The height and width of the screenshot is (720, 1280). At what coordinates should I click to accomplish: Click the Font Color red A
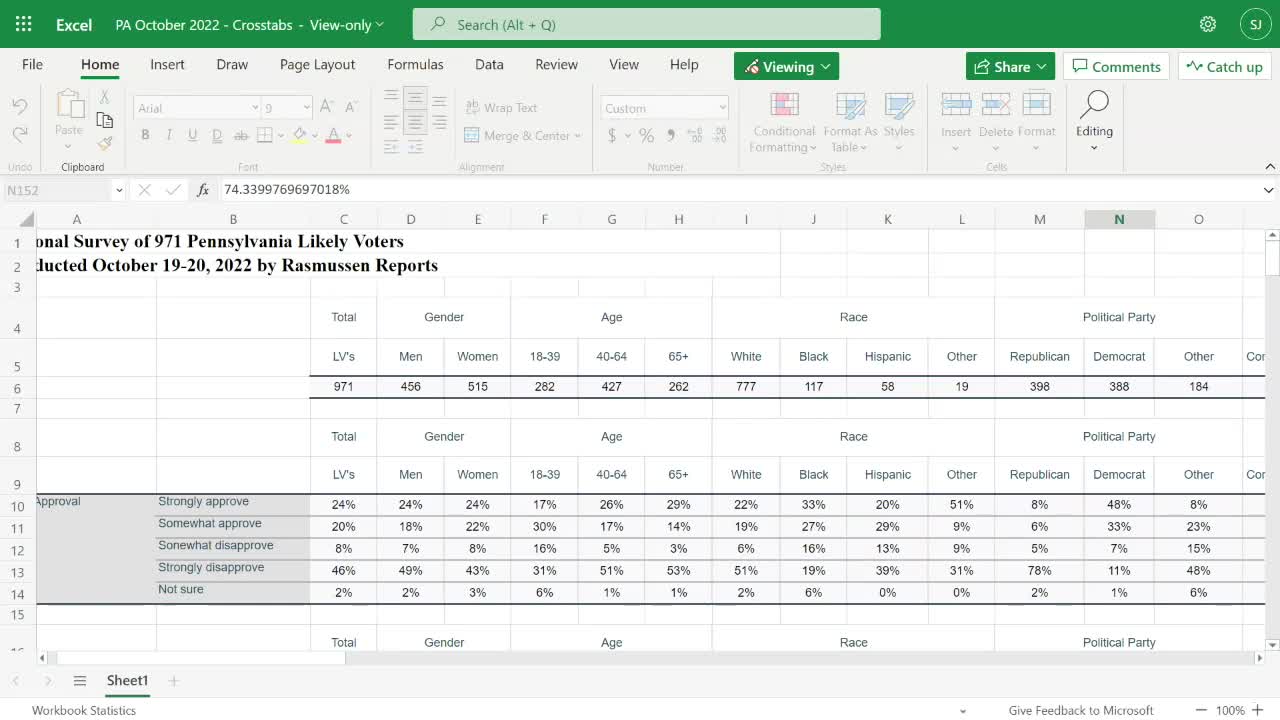(333, 135)
